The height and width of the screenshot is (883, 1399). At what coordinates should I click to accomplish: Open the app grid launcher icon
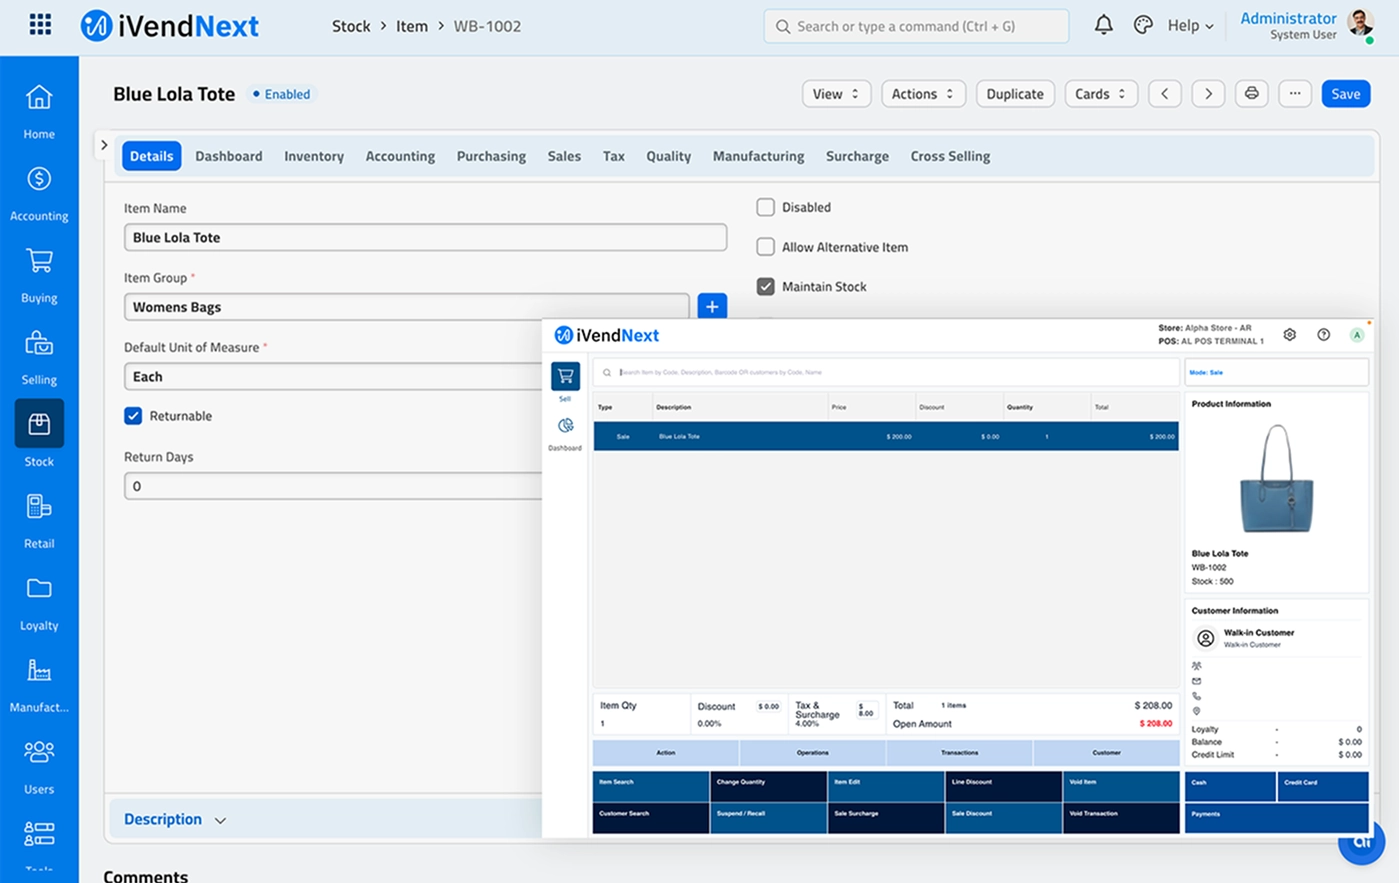40,25
